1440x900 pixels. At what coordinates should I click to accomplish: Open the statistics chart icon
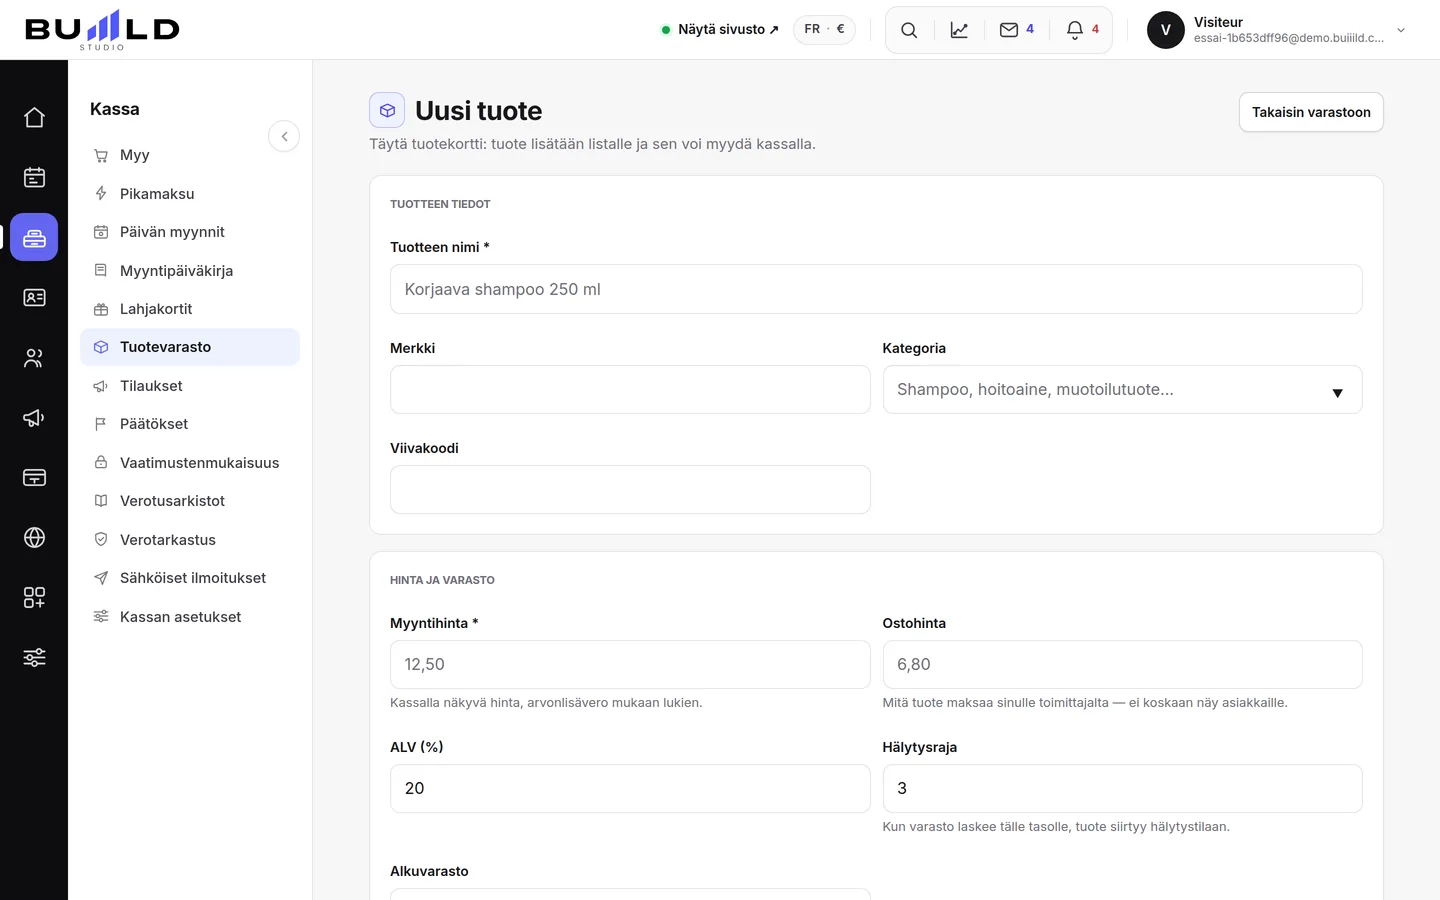tap(959, 30)
